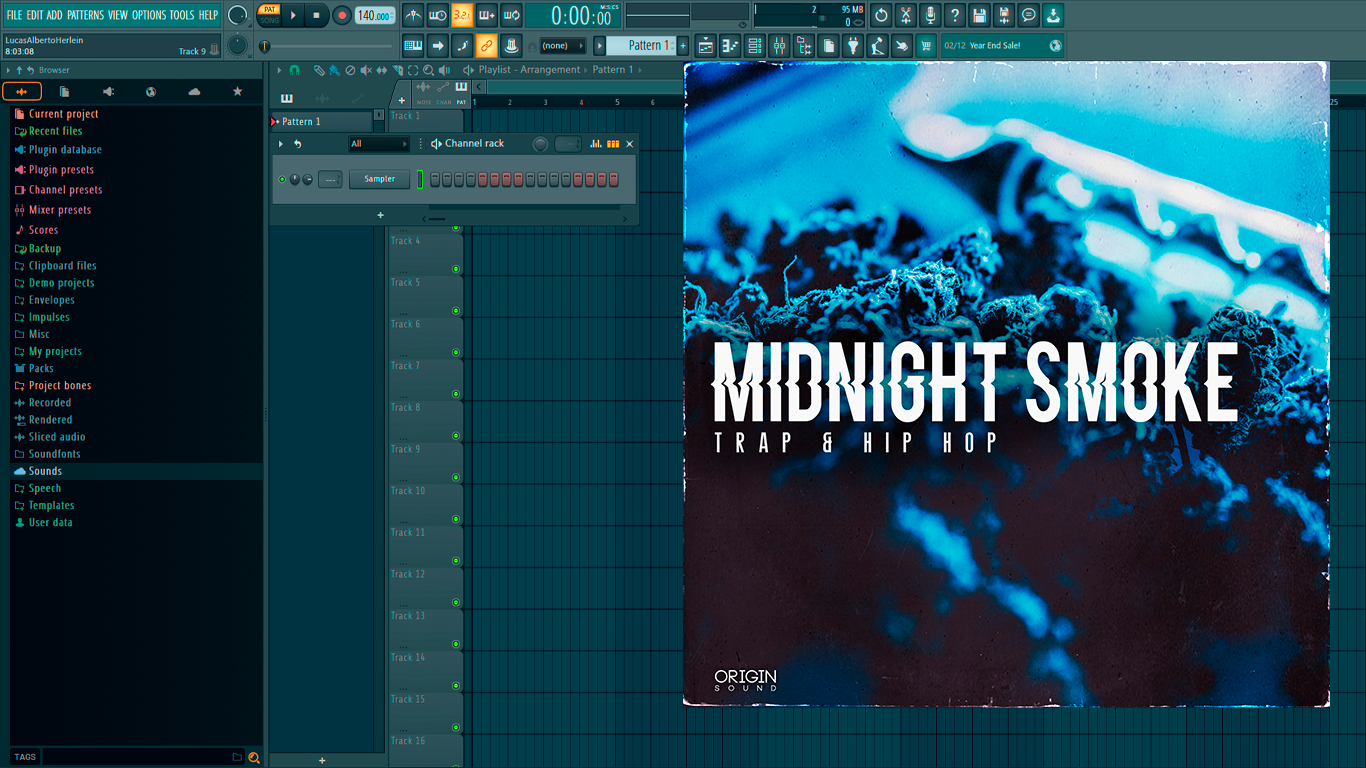Toggle graph editor icon in Channel rack
The image size is (1366, 768).
[596, 144]
